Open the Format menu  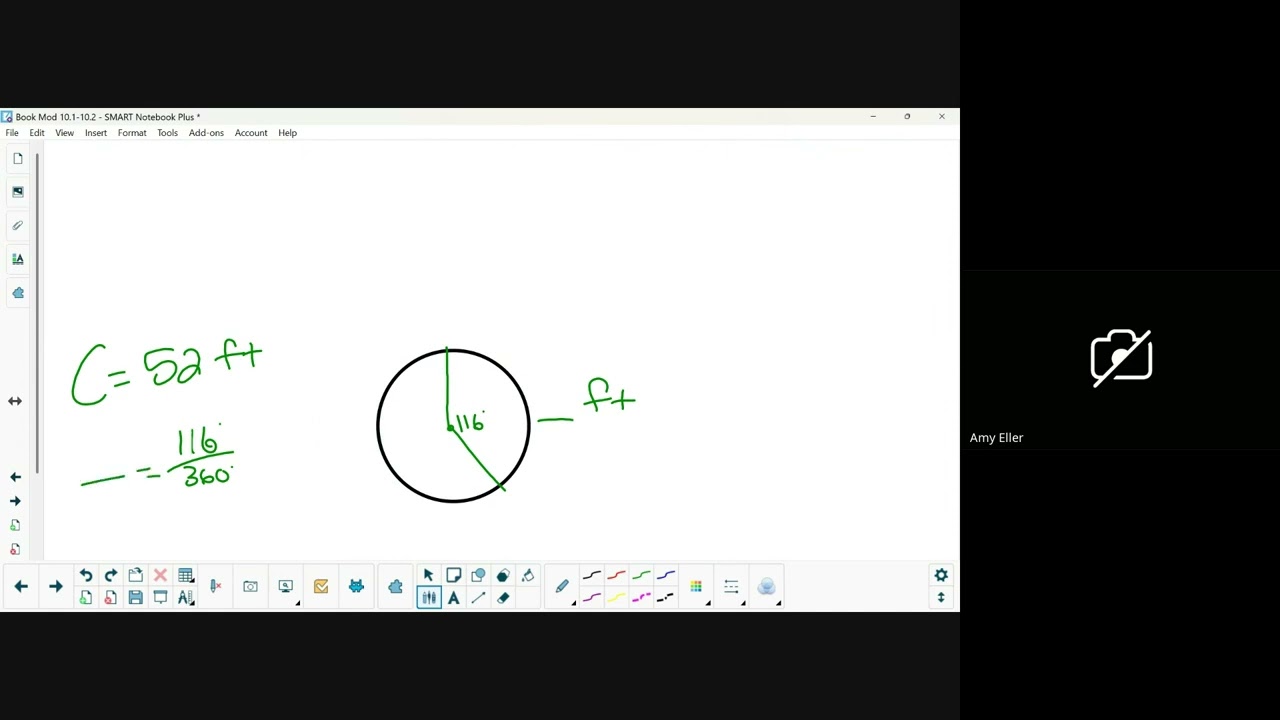(x=132, y=133)
